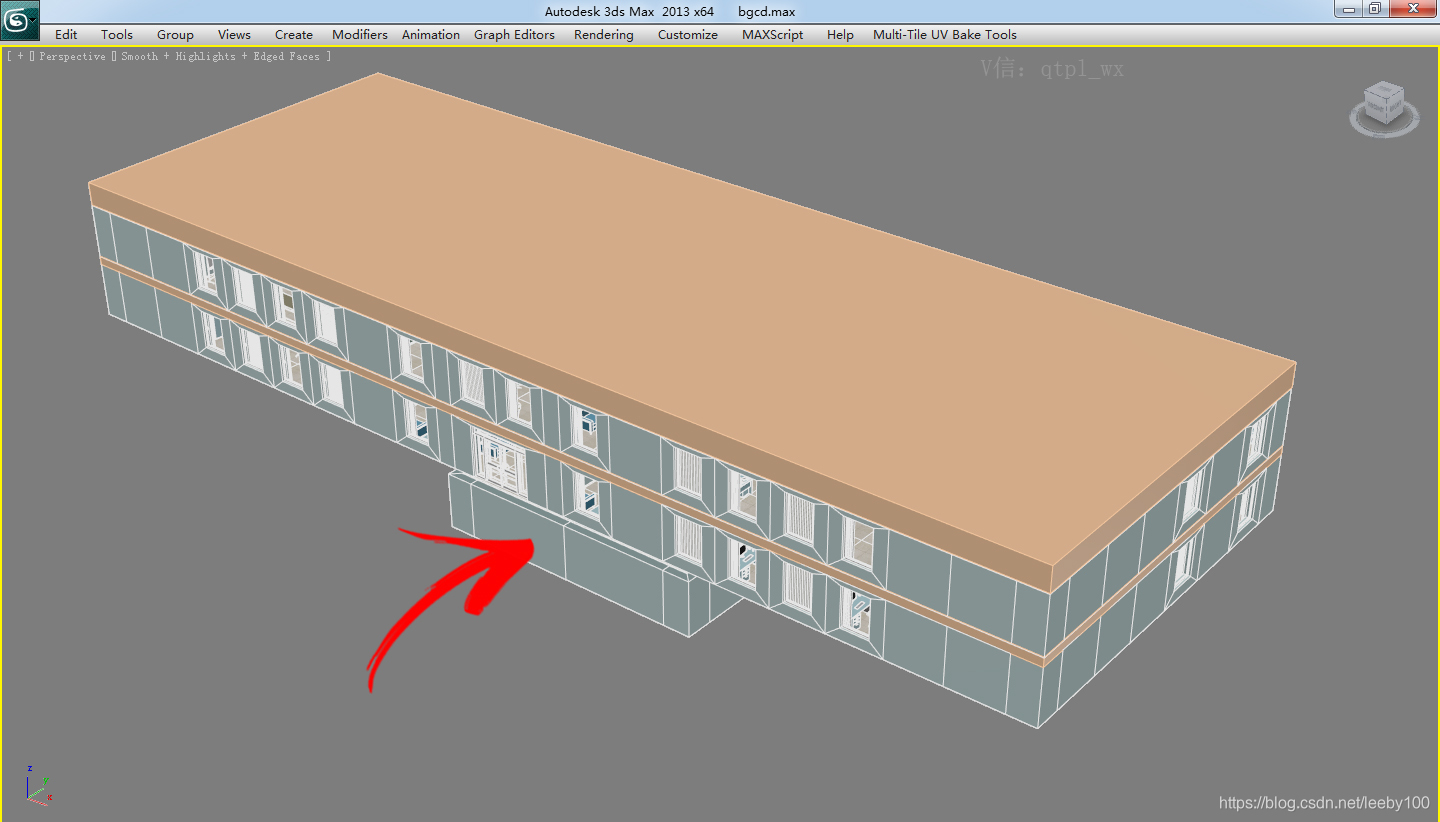Open the Edit menu
Viewport: 1440px width, 822px height.
click(66, 34)
